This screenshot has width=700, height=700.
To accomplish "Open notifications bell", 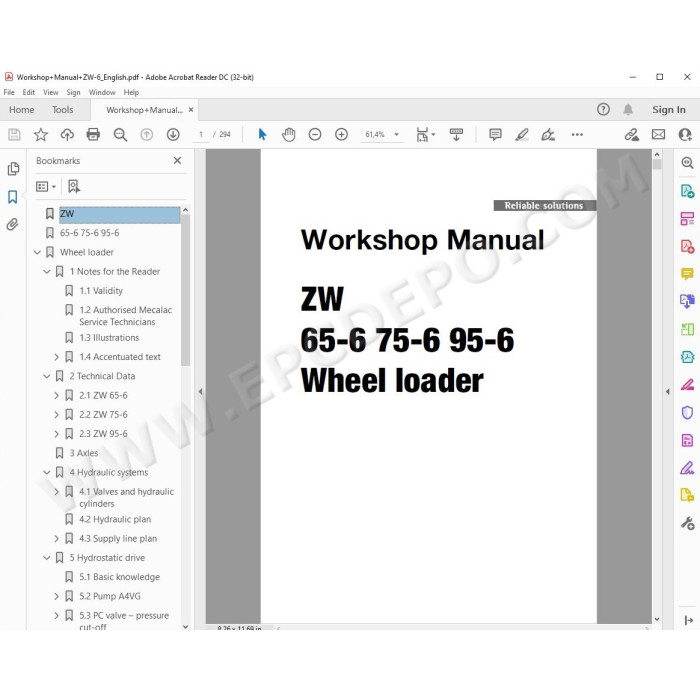I will [628, 109].
